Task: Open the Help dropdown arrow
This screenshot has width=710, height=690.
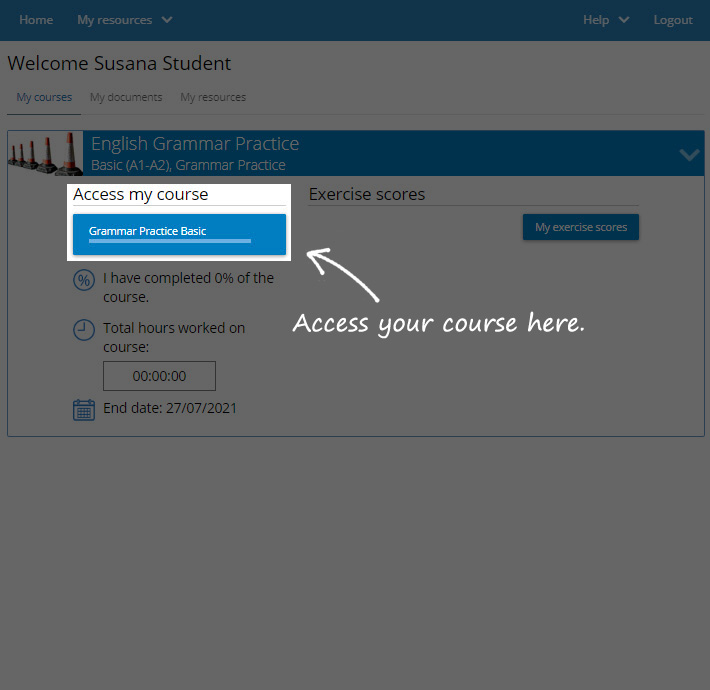Action: 624,20
